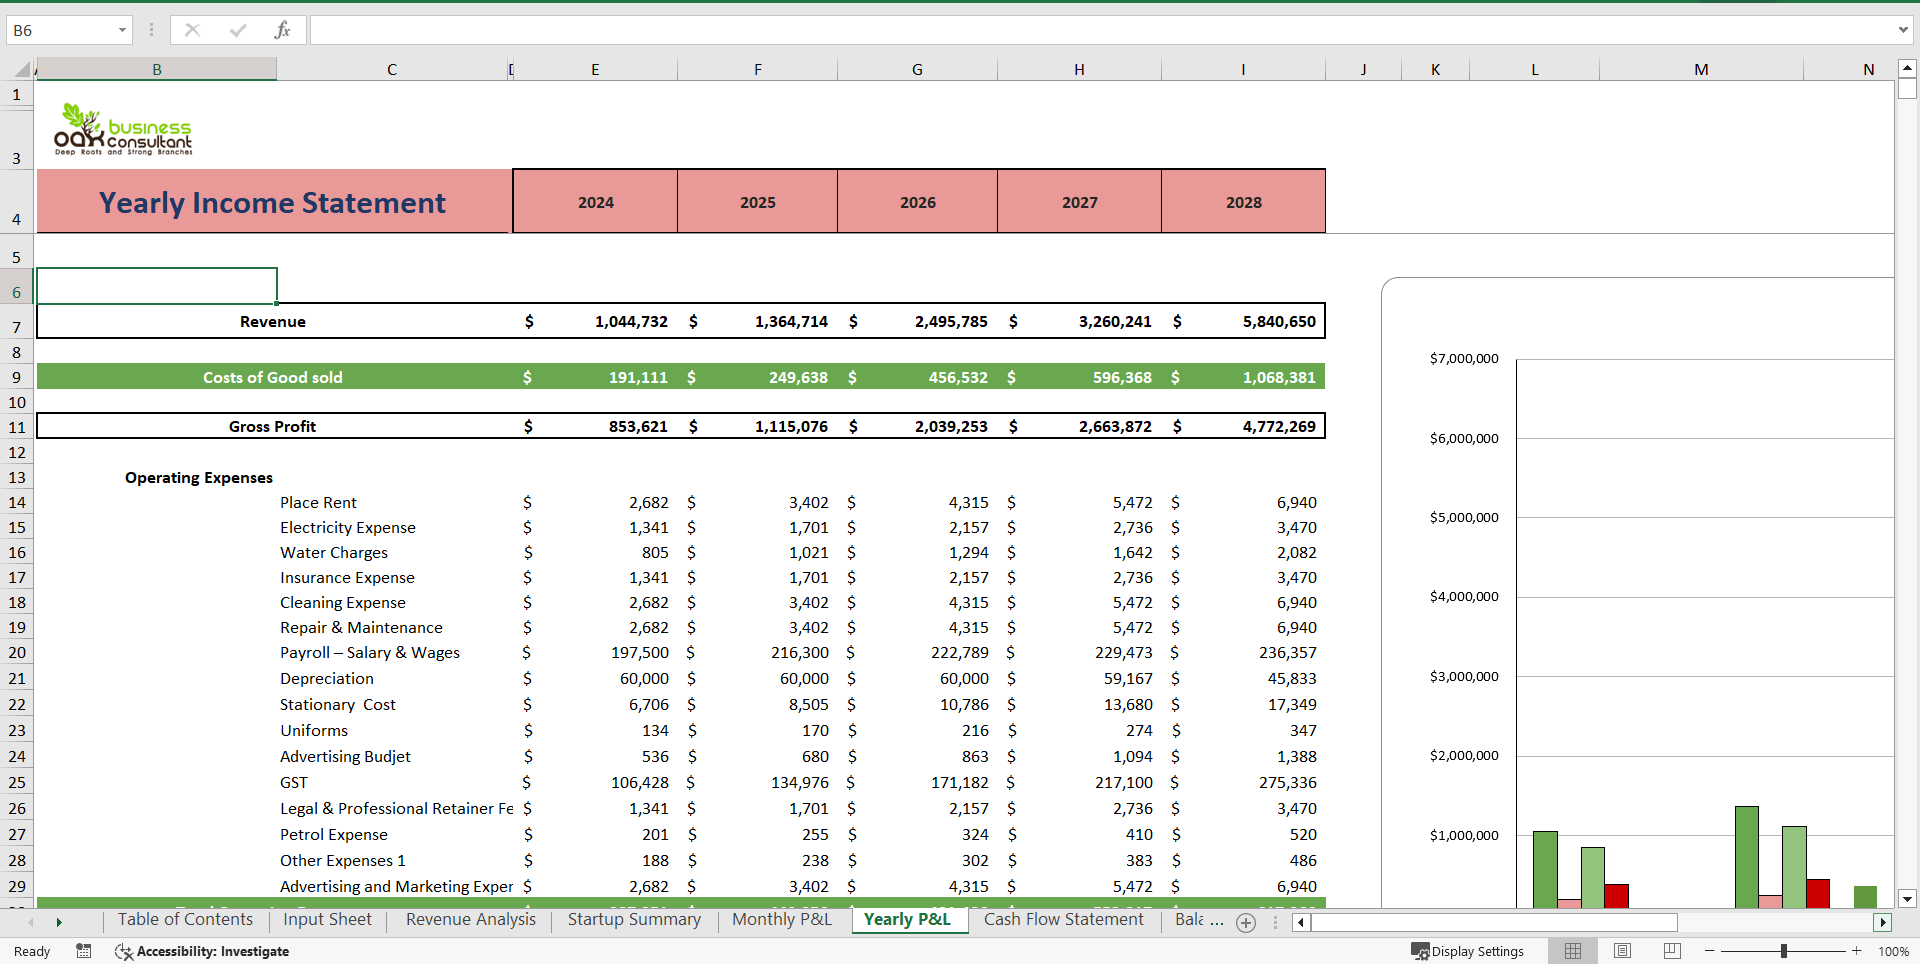Click the $7,000,000 chart axis label
1920x966 pixels.
[x=1464, y=358]
